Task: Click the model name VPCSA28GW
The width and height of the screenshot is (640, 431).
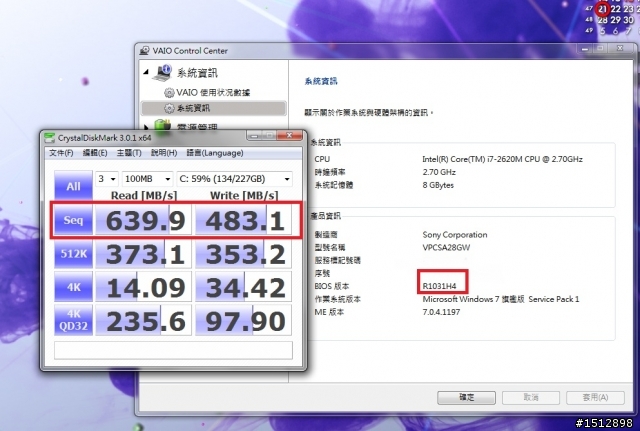Action: (x=446, y=247)
